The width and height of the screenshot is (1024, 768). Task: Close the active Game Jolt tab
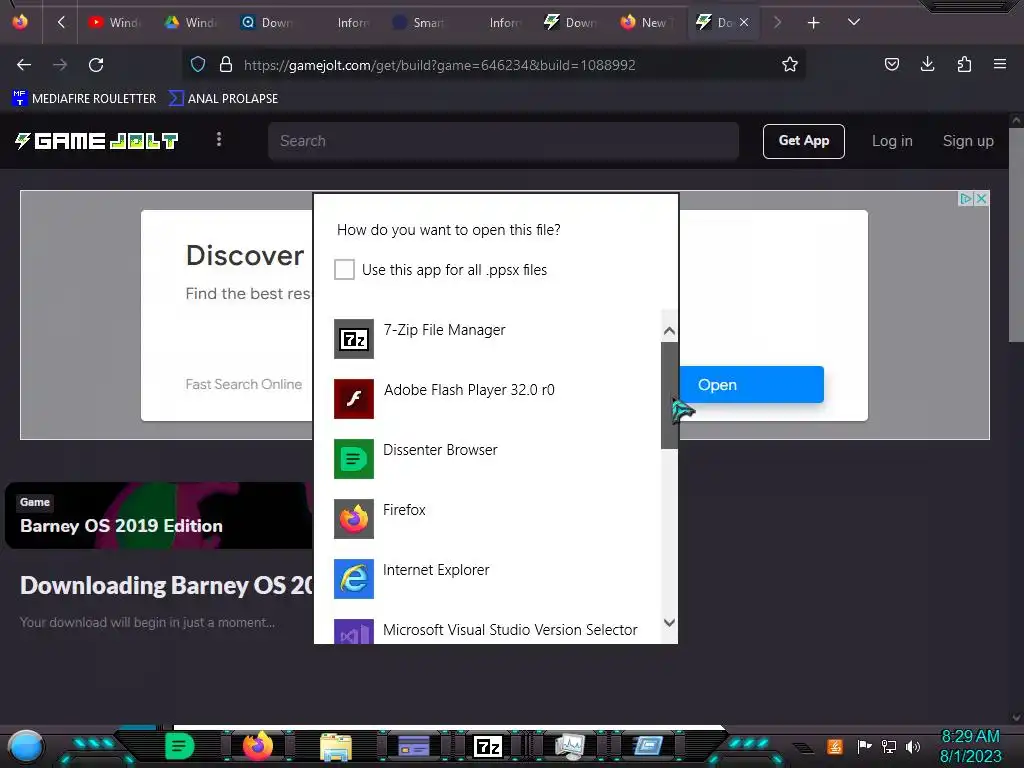744,23
